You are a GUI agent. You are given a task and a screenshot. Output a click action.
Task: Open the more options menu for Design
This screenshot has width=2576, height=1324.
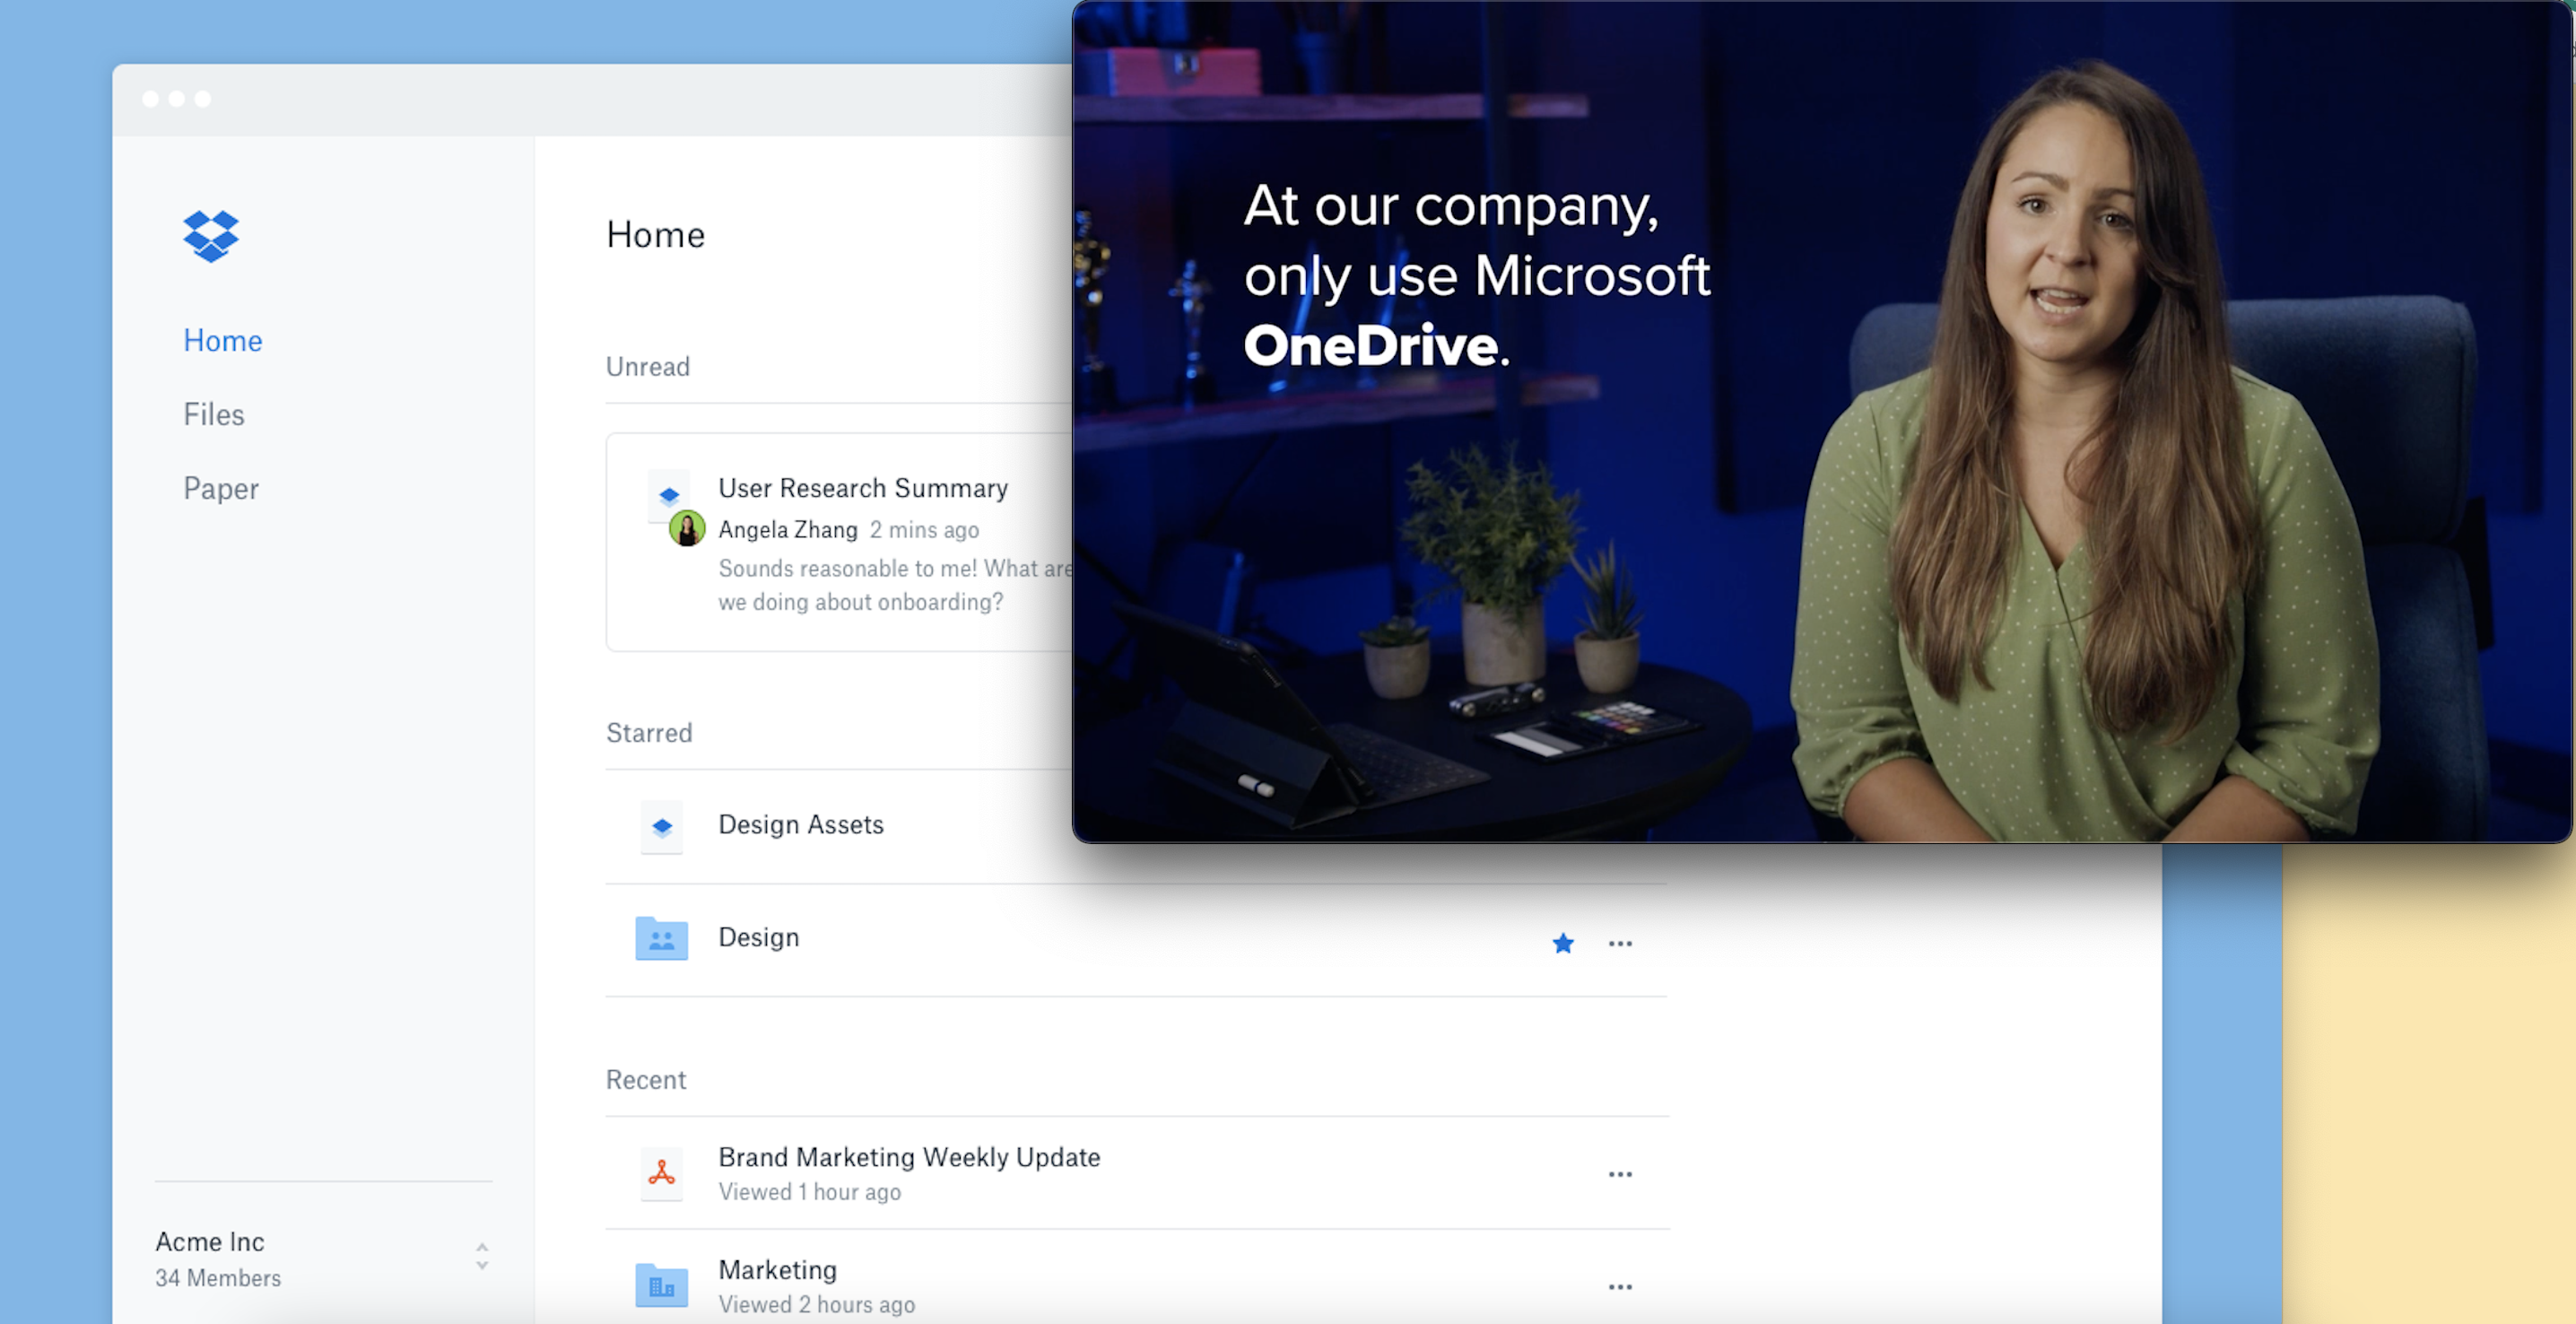click(x=1620, y=943)
